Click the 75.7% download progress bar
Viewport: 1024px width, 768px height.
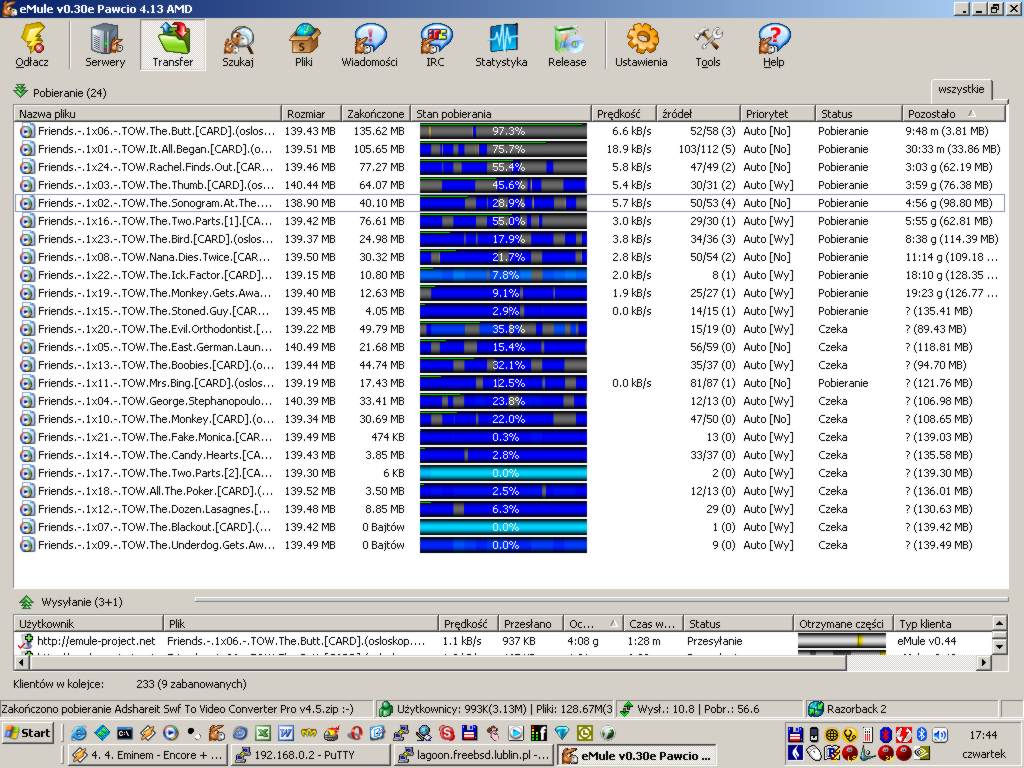click(x=503, y=149)
